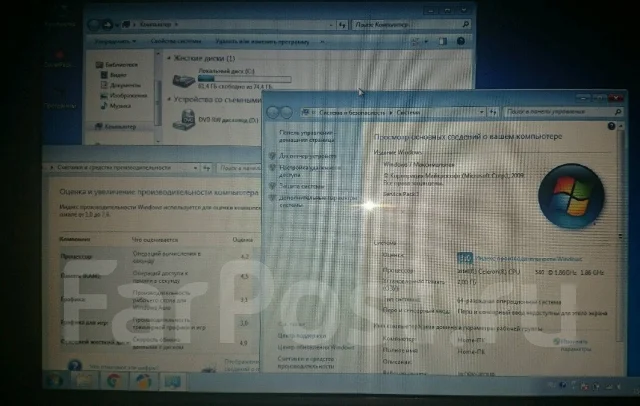Click the help icon near 'Что означают эти цифры'
The width and height of the screenshot is (640, 406).
(x=74, y=364)
